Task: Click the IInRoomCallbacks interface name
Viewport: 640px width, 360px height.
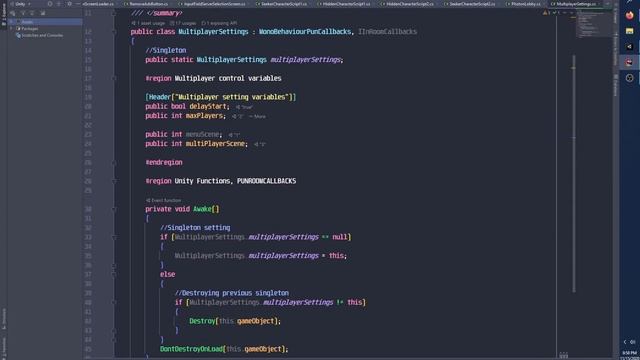Action: point(387,31)
